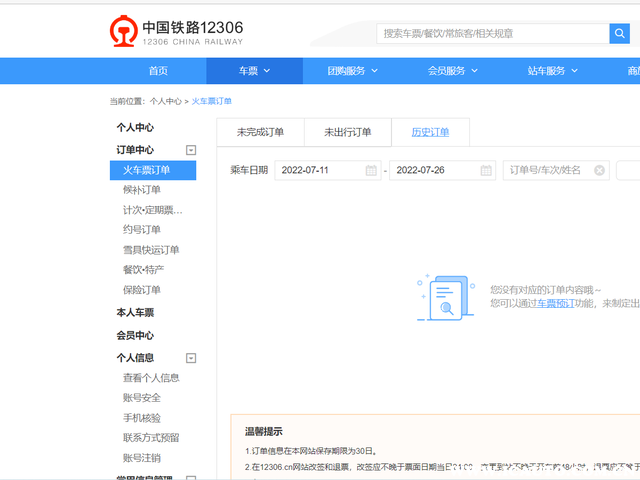Select the 历史订单 tab
Screen dimensions: 640x480
tap(430, 132)
